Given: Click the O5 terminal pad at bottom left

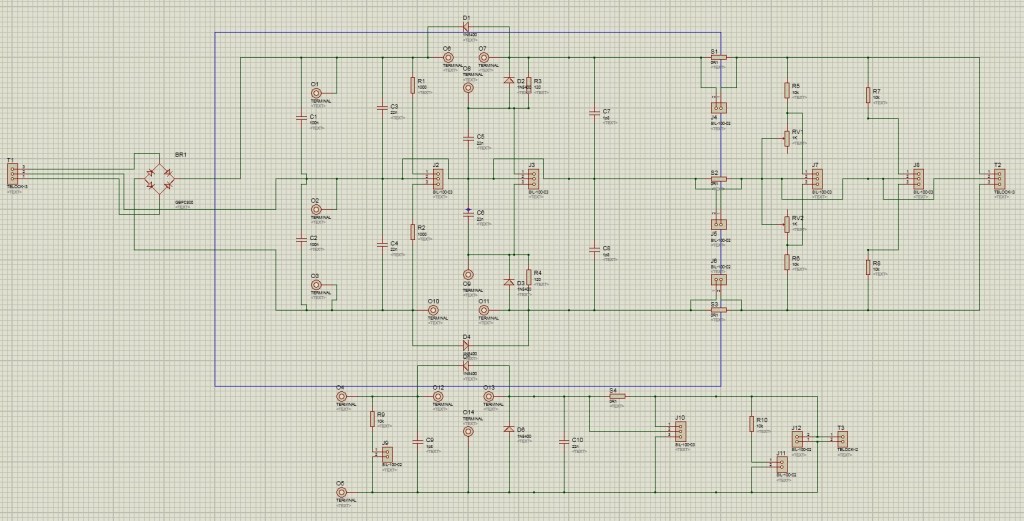Looking at the screenshot, I should click(x=341, y=493).
